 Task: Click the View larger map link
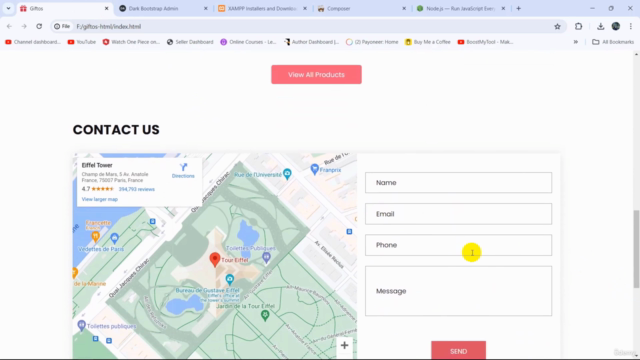click(100, 199)
